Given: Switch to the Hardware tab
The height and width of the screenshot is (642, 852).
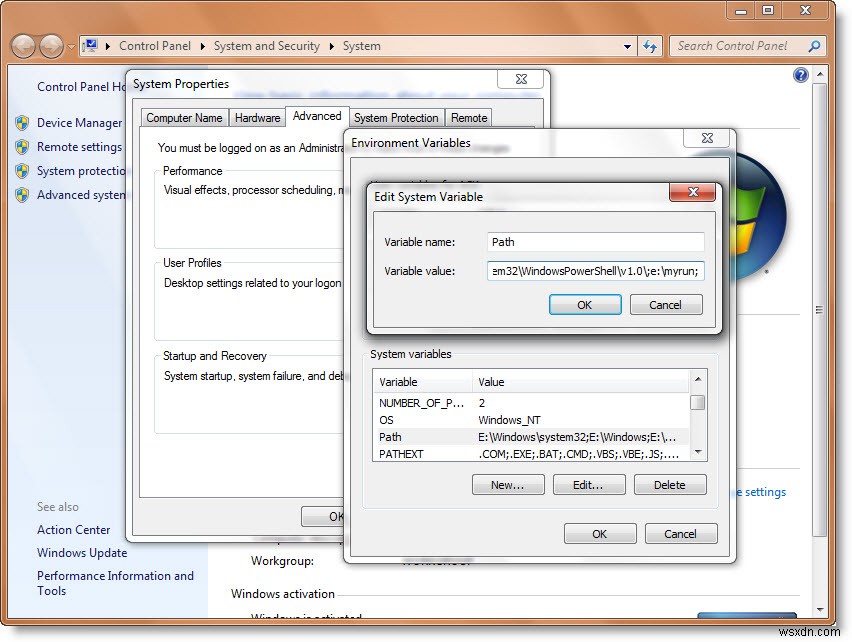Looking at the screenshot, I should pyautogui.click(x=257, y=117).
